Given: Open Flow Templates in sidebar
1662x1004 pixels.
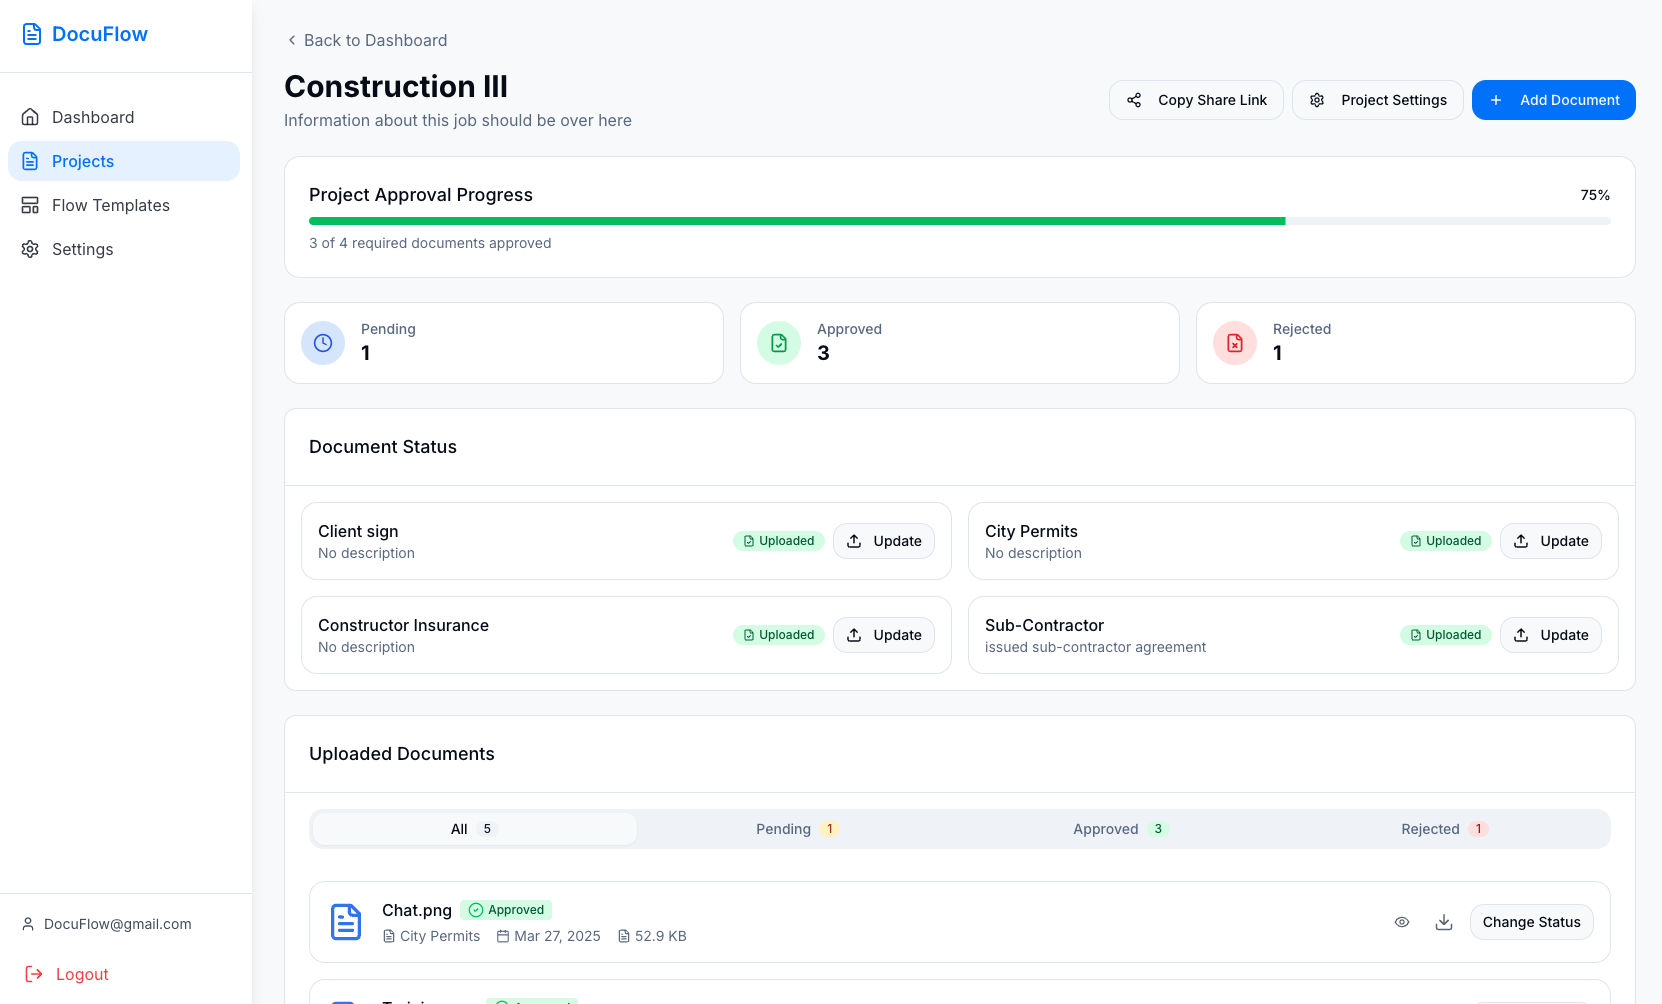Looking at the screenshot, I should tap(110, 205).
